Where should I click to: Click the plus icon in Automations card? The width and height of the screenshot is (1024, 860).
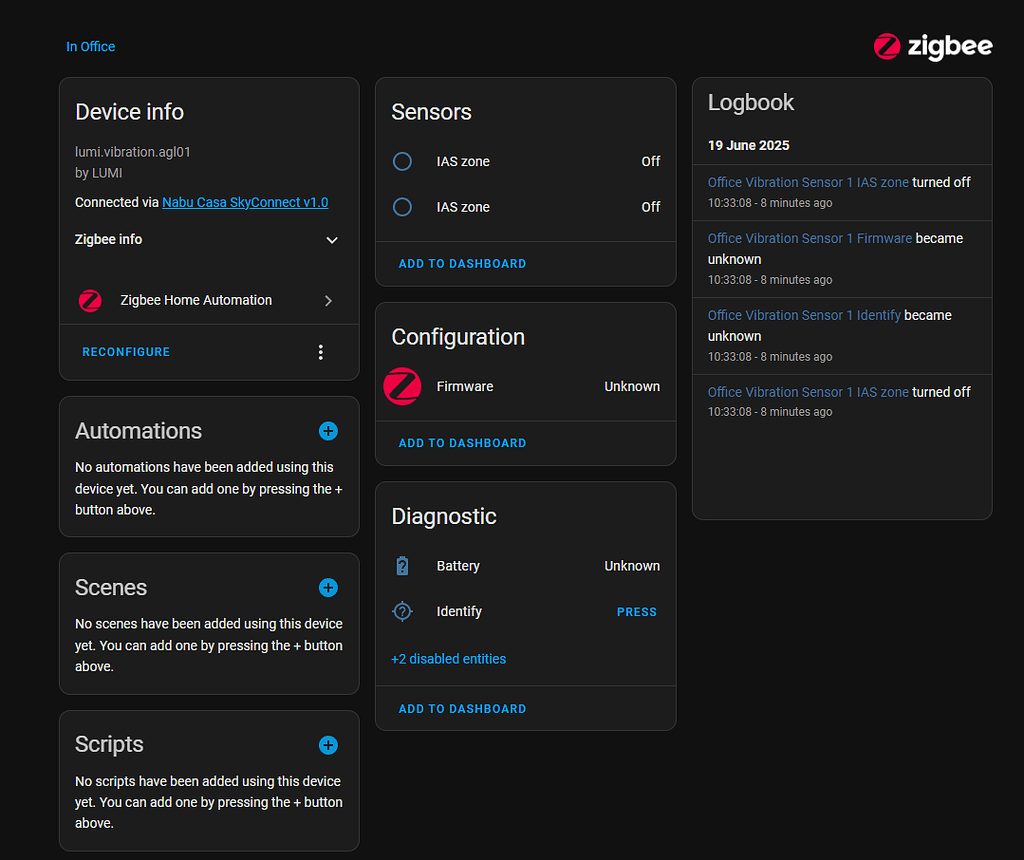pos(328,431)
